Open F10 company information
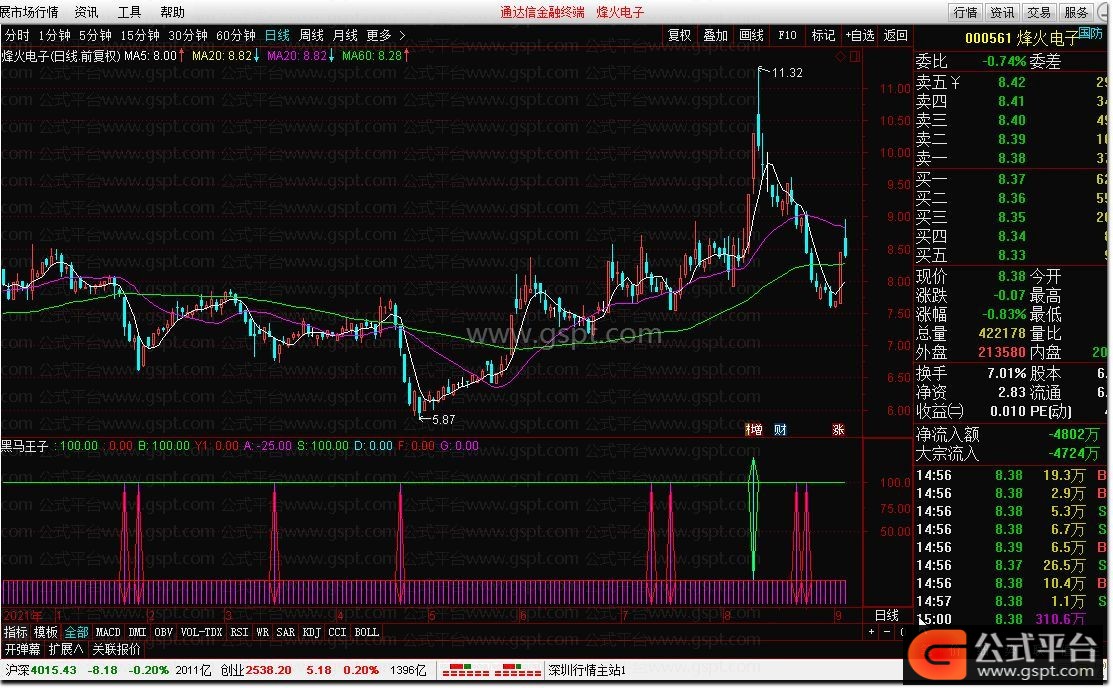1113x688 pixels. pyautogui.click(x=787, y=35)
